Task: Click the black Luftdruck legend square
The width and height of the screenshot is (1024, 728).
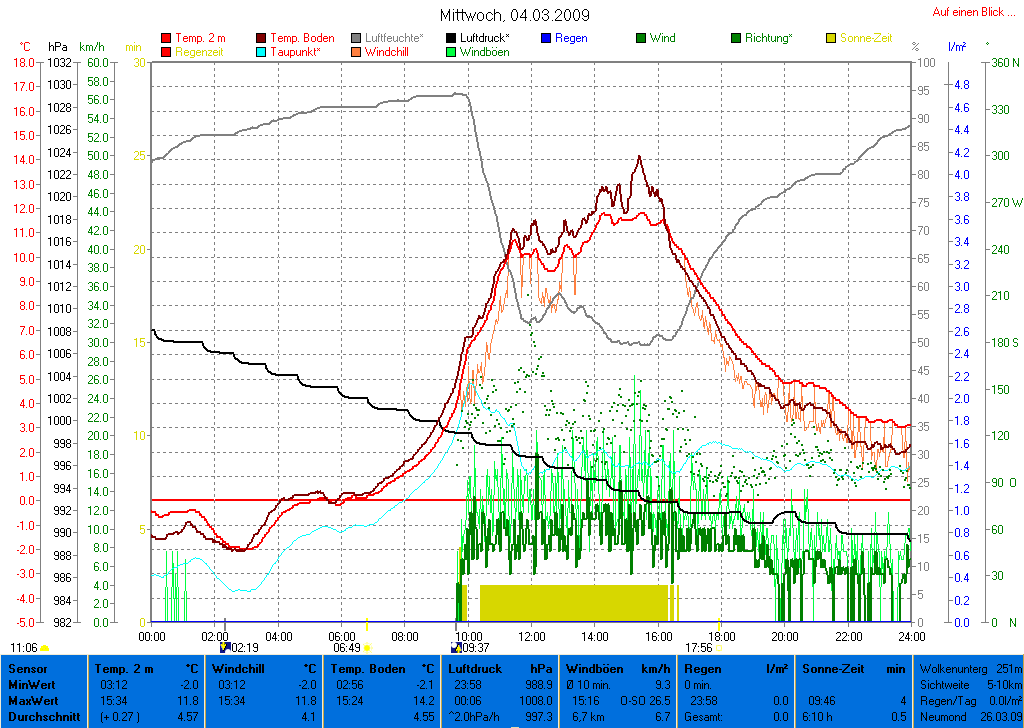Action: (452, 38)
